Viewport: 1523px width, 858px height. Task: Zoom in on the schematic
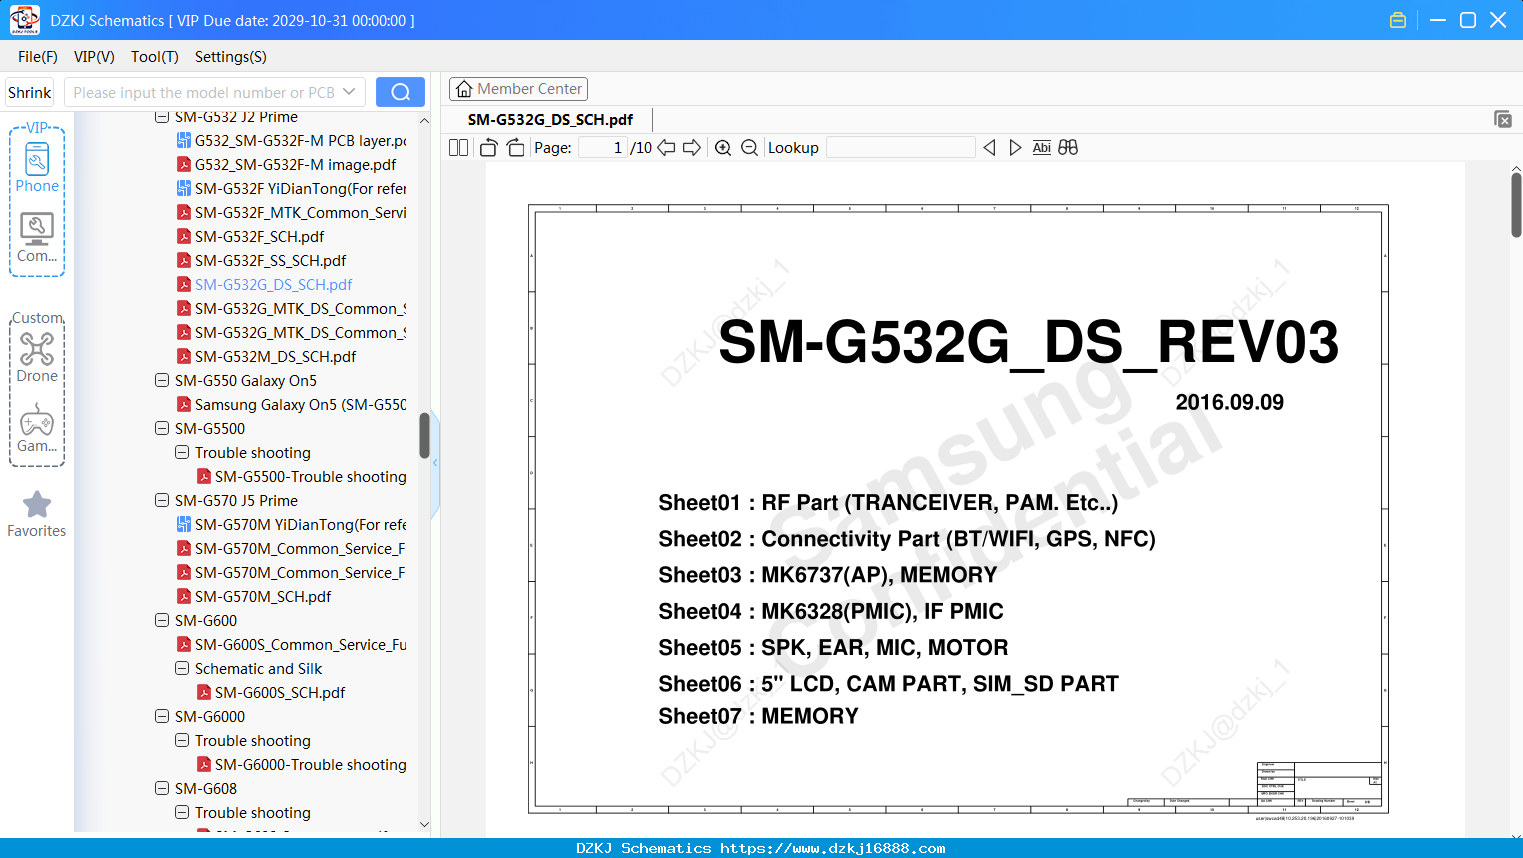point(723,148)
